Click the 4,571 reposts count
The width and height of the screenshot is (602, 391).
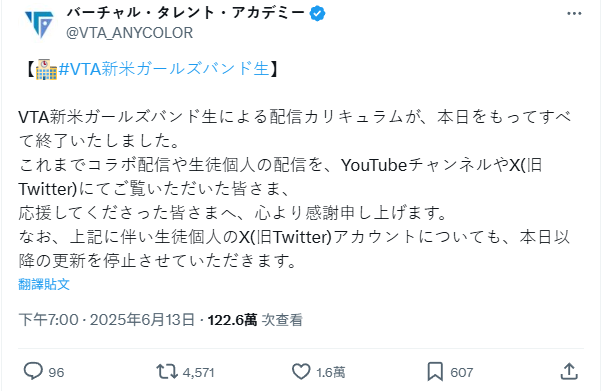click(198, 373)
